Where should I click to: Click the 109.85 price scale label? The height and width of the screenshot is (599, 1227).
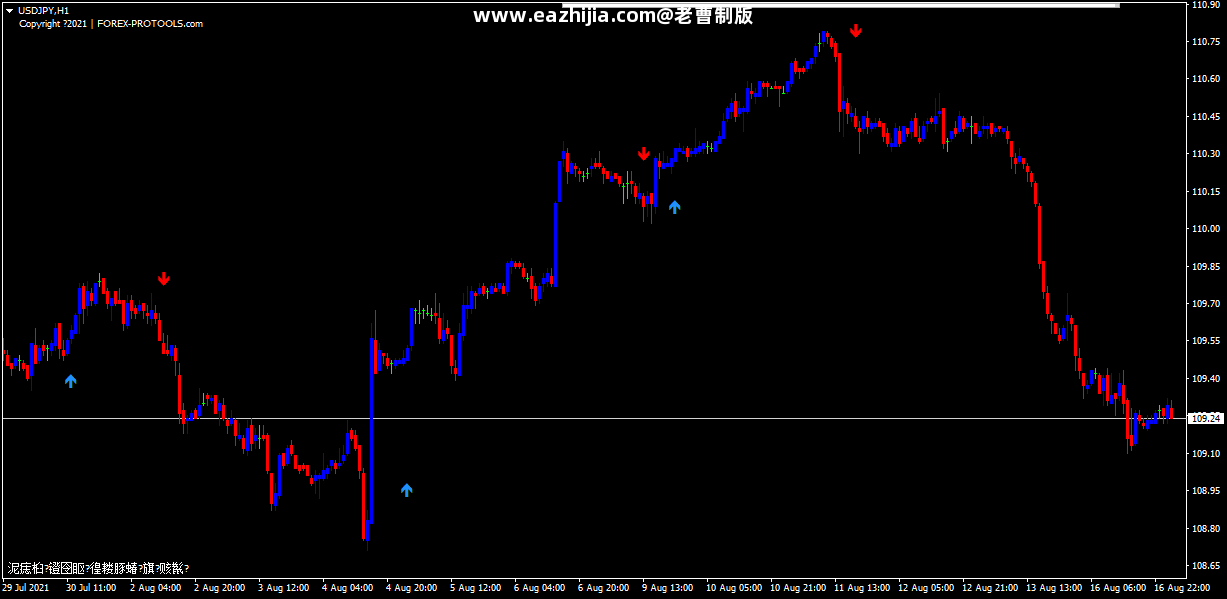coord(1206,267)
